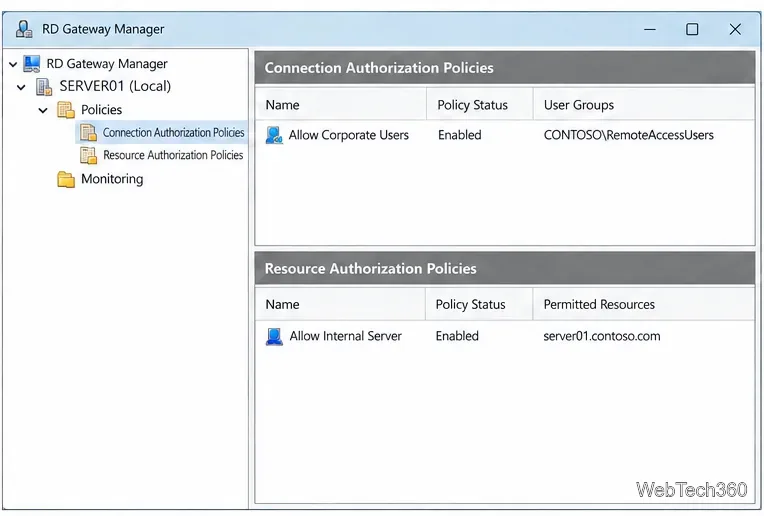Click the RD Gateway Manager root node icon
This screenshot has width=764, height=516.
point(32,64)
